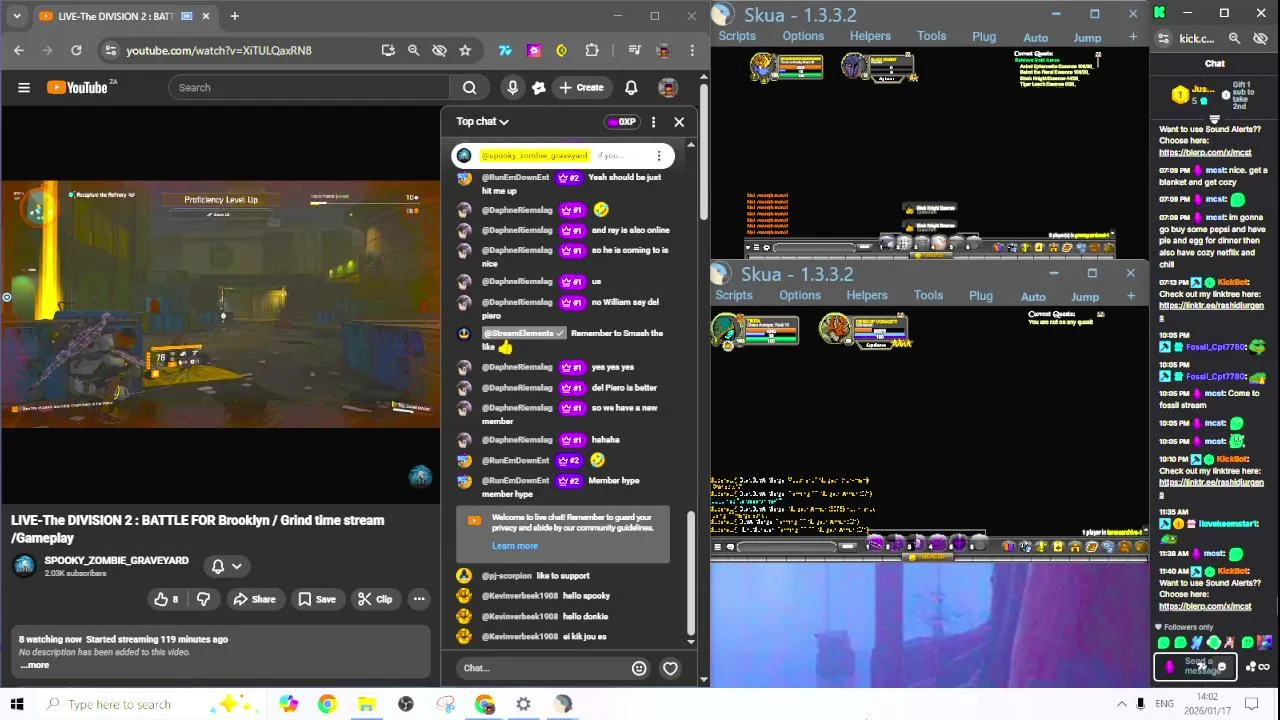This screenshot has width=1280, height=720.
Task: Like the video with thumbs up
Action: 165,599
